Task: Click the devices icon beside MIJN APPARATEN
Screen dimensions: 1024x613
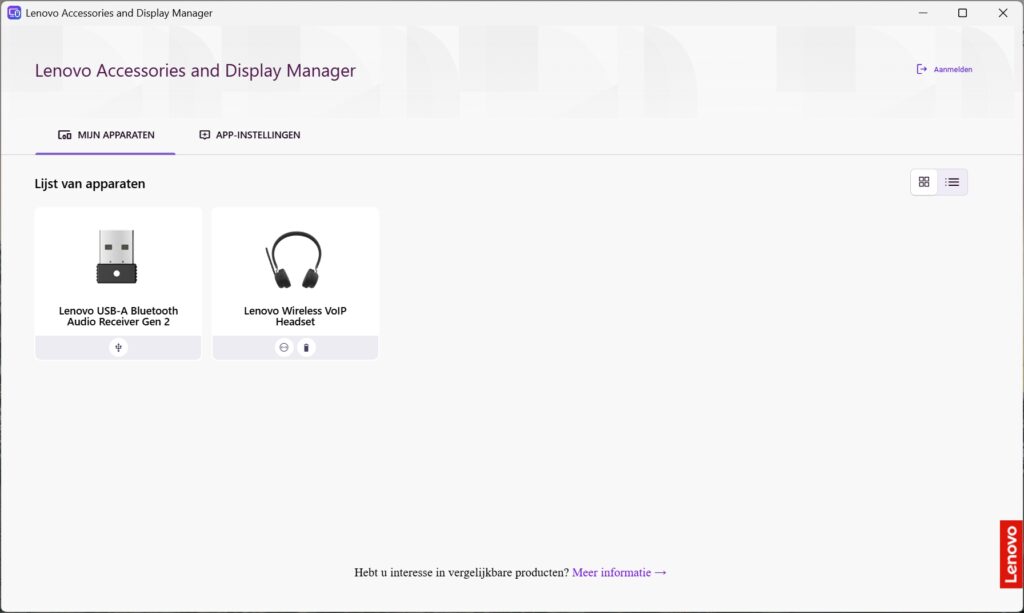Action: pyautogui.click(x=65, y=135)
